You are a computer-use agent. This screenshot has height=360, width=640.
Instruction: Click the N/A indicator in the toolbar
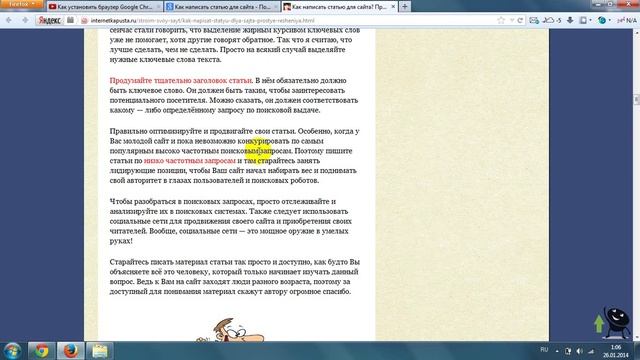click(x=627, y=20)
